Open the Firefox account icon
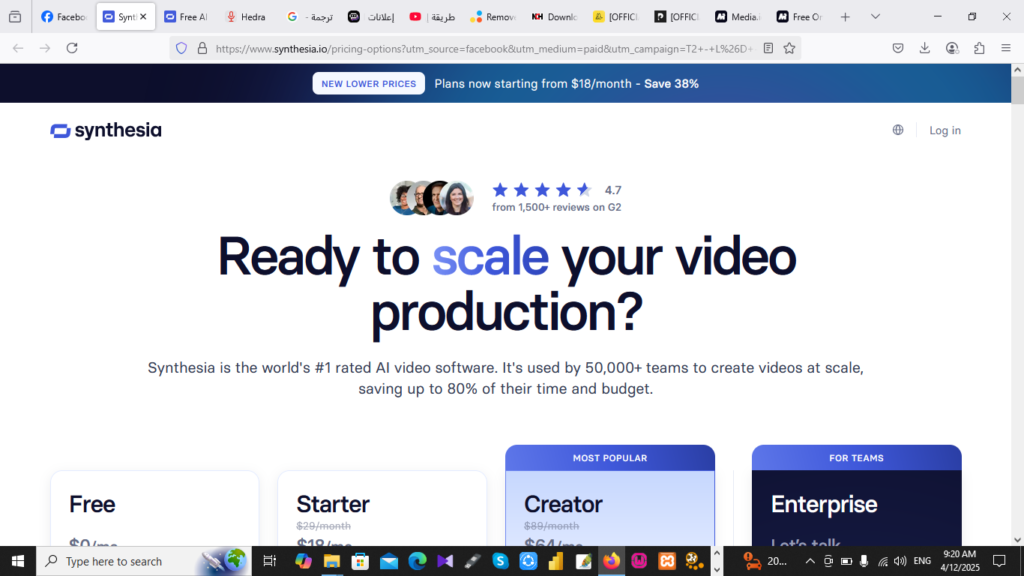Image resolution: width=1024 pixels, height=576 pixels. [x=952, y=48]
